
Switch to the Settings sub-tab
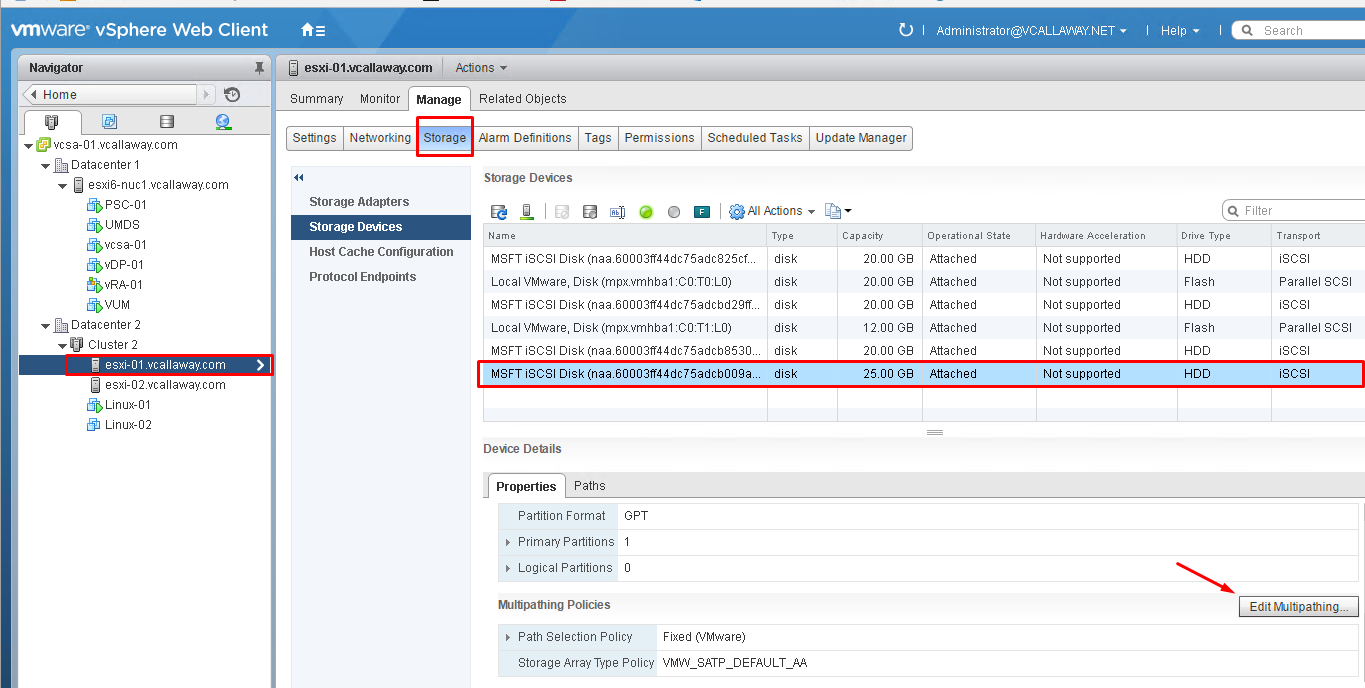coord(314,138)
